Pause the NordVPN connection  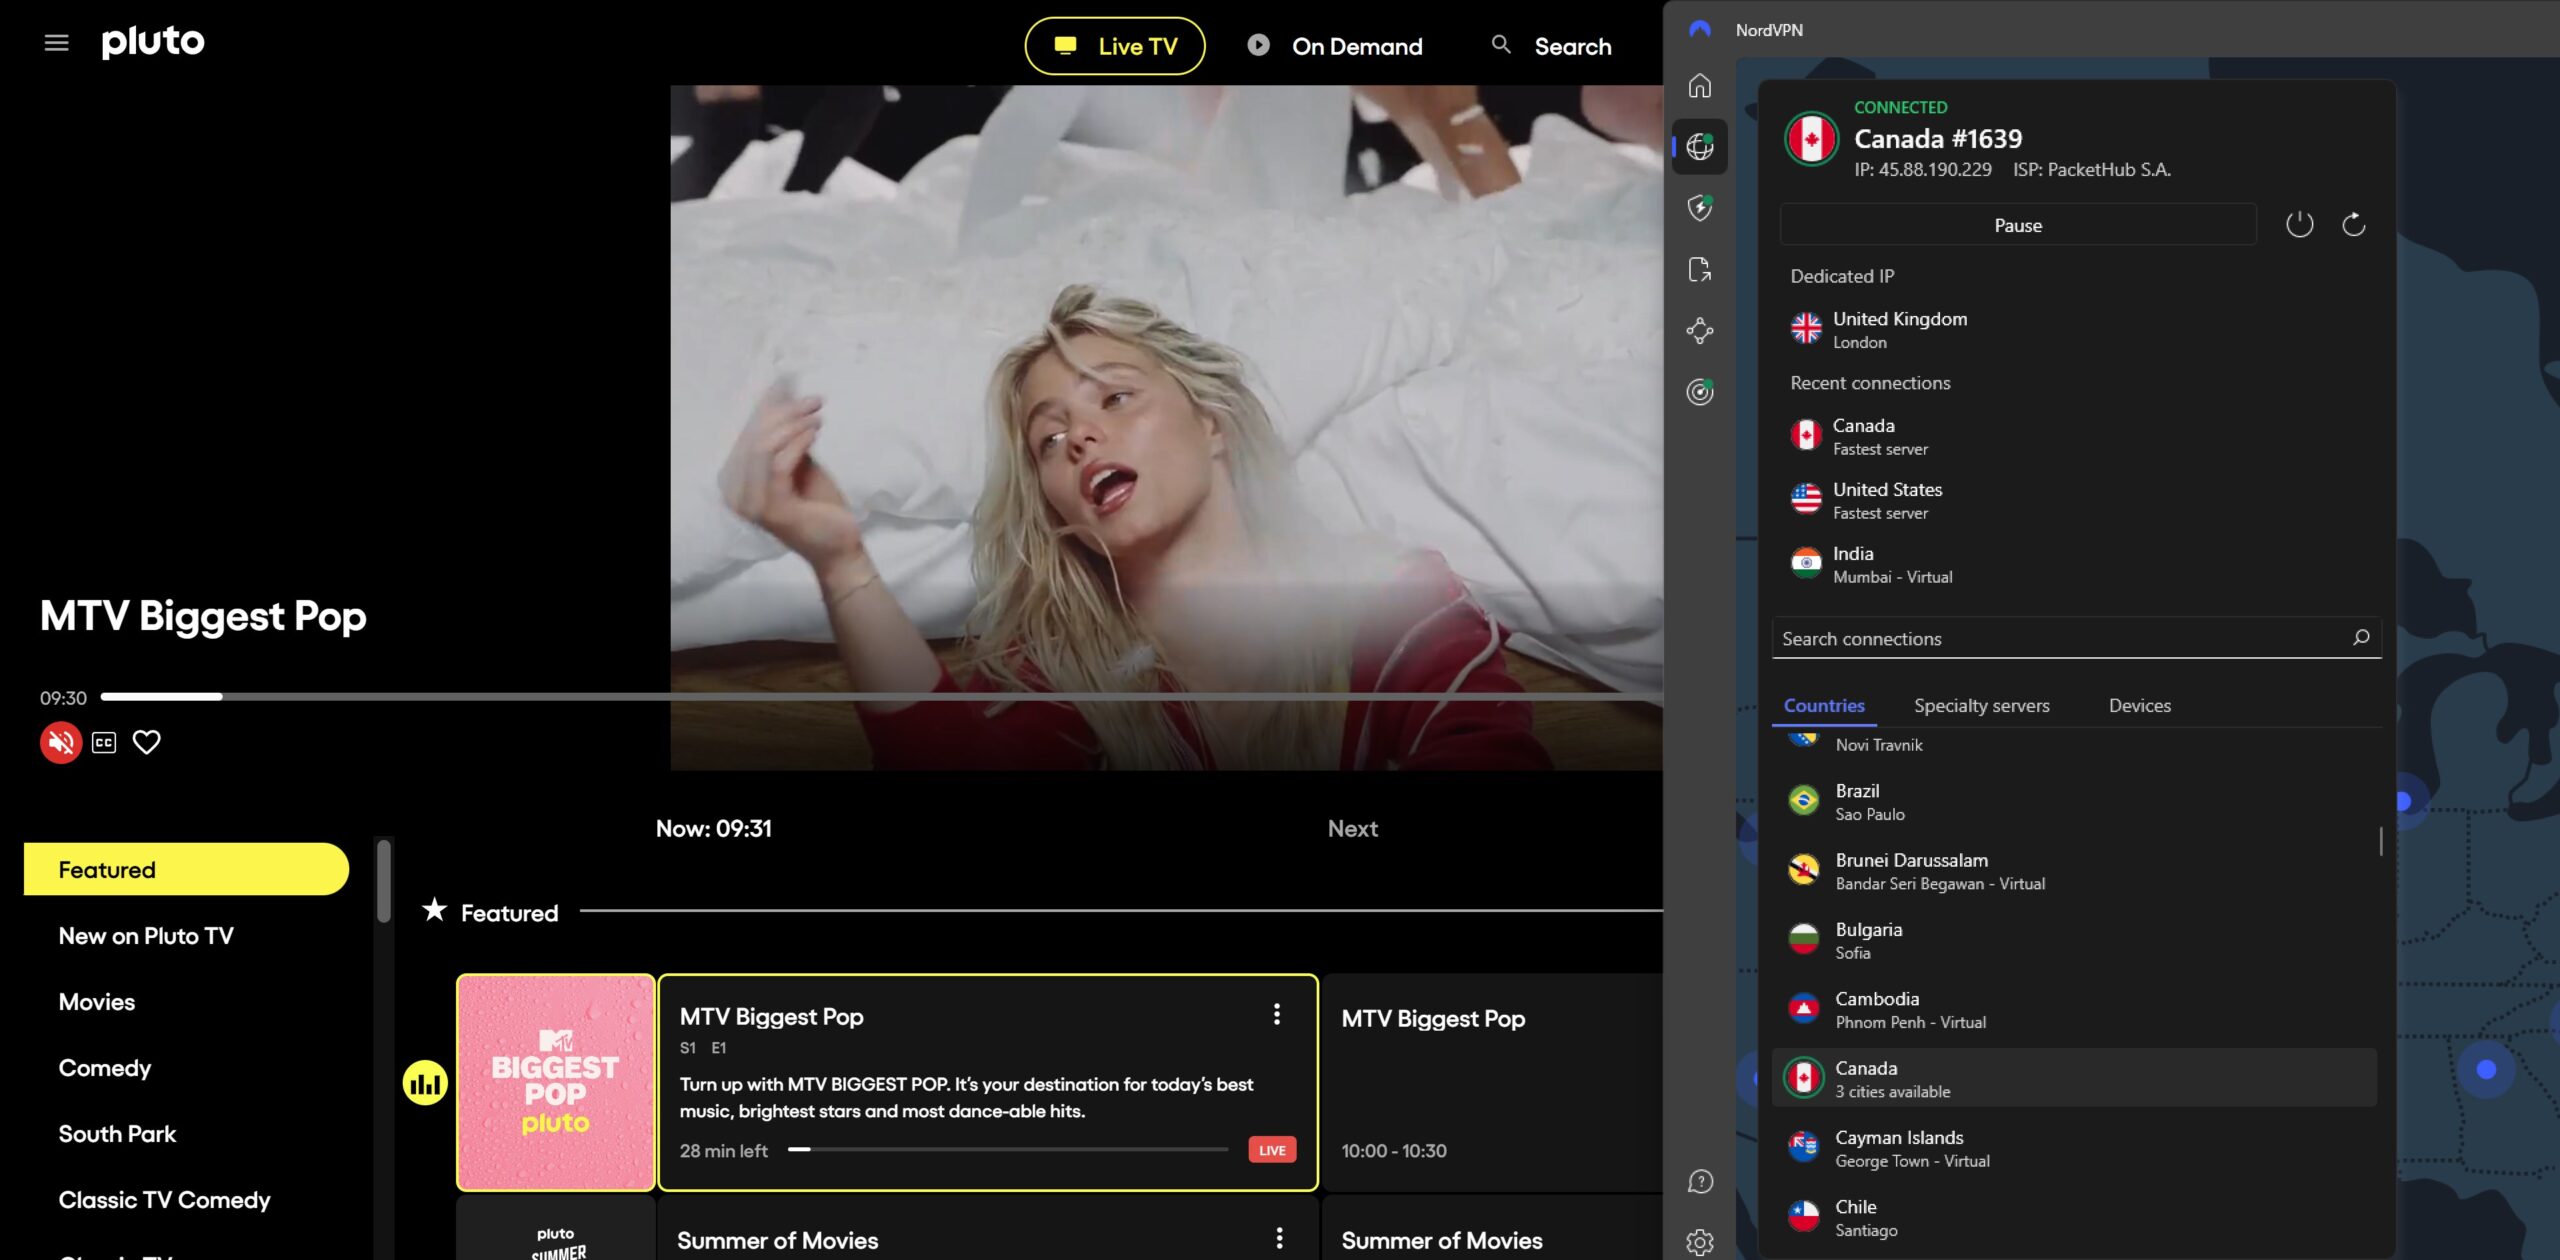[x=2018, y=225]
